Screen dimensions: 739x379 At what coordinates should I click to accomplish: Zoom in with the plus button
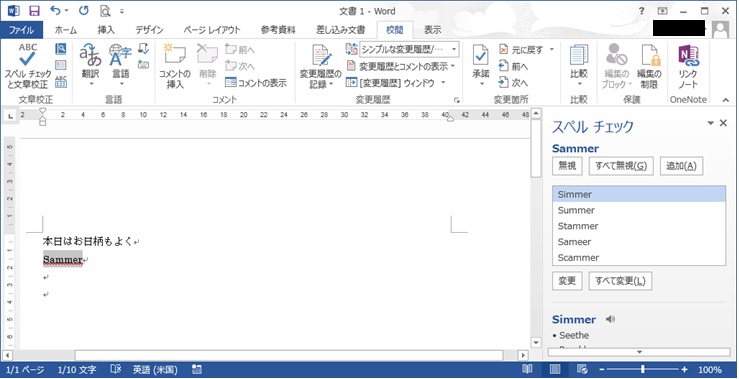[684, 370]
